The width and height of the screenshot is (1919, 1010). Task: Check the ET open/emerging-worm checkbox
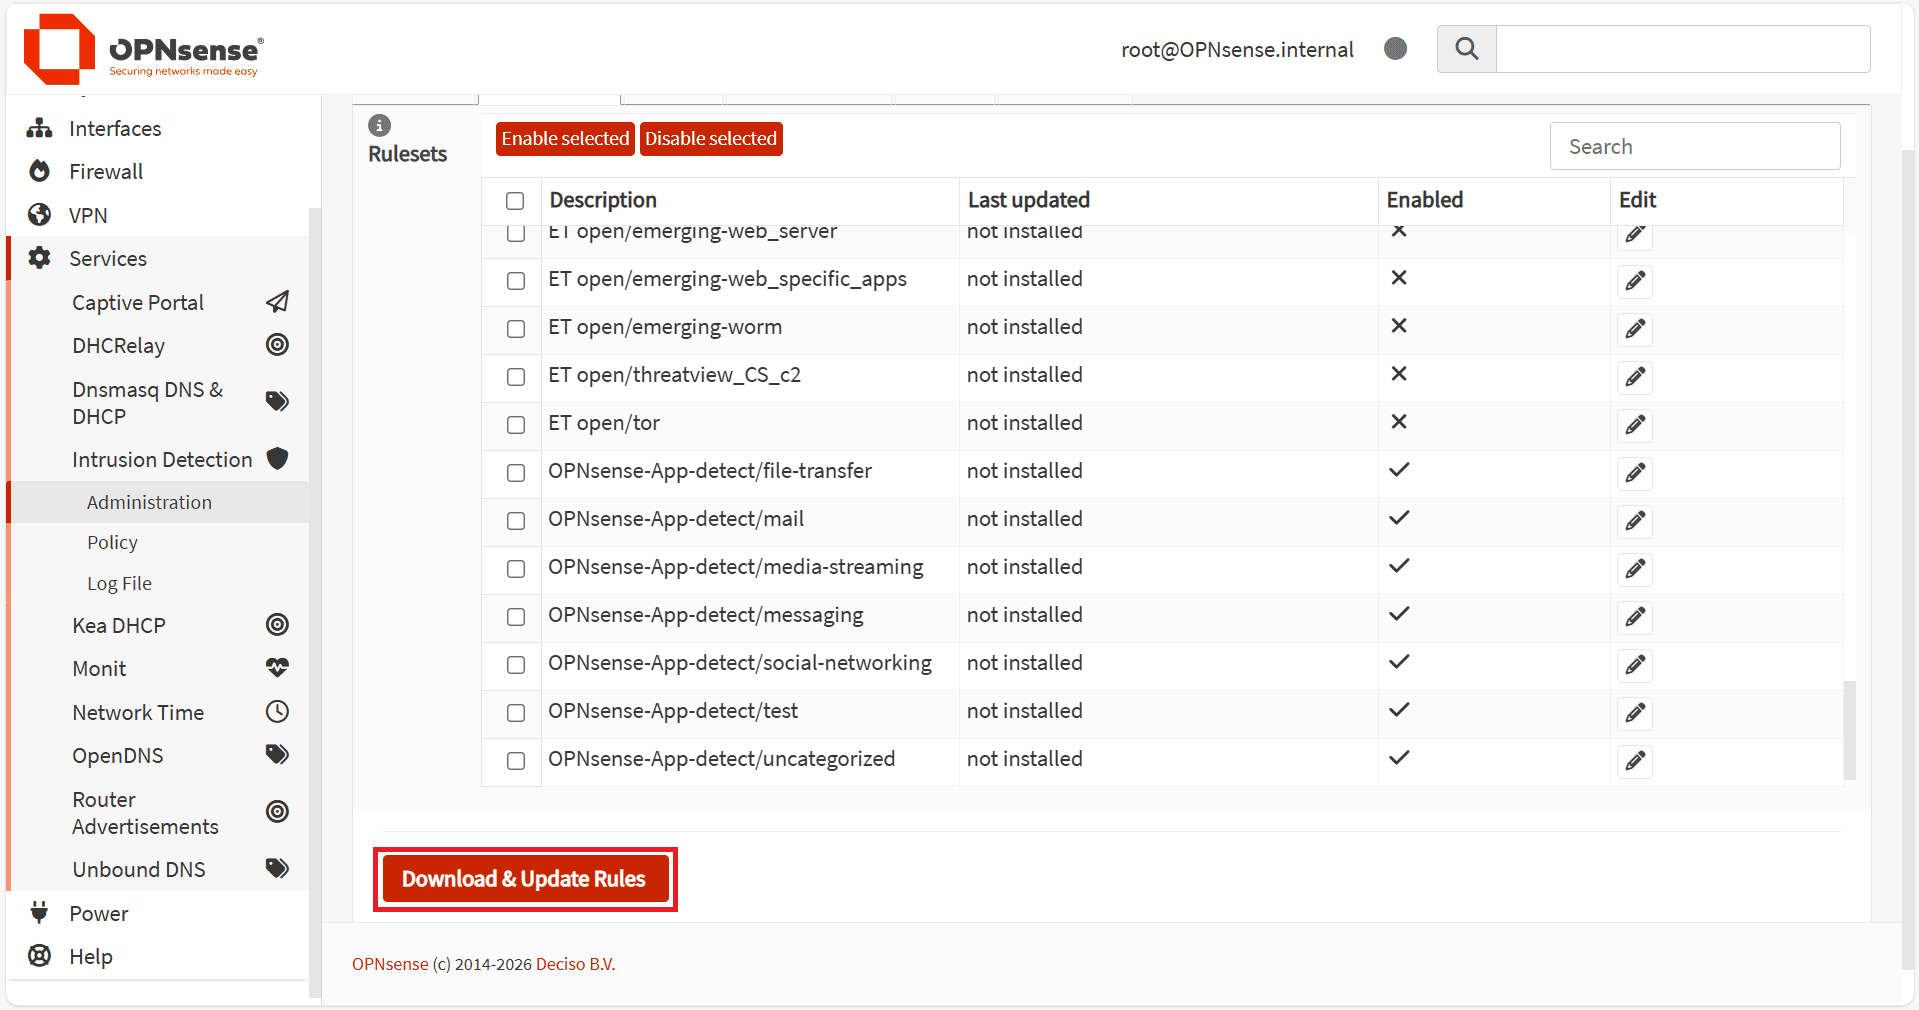coord(516,329)
